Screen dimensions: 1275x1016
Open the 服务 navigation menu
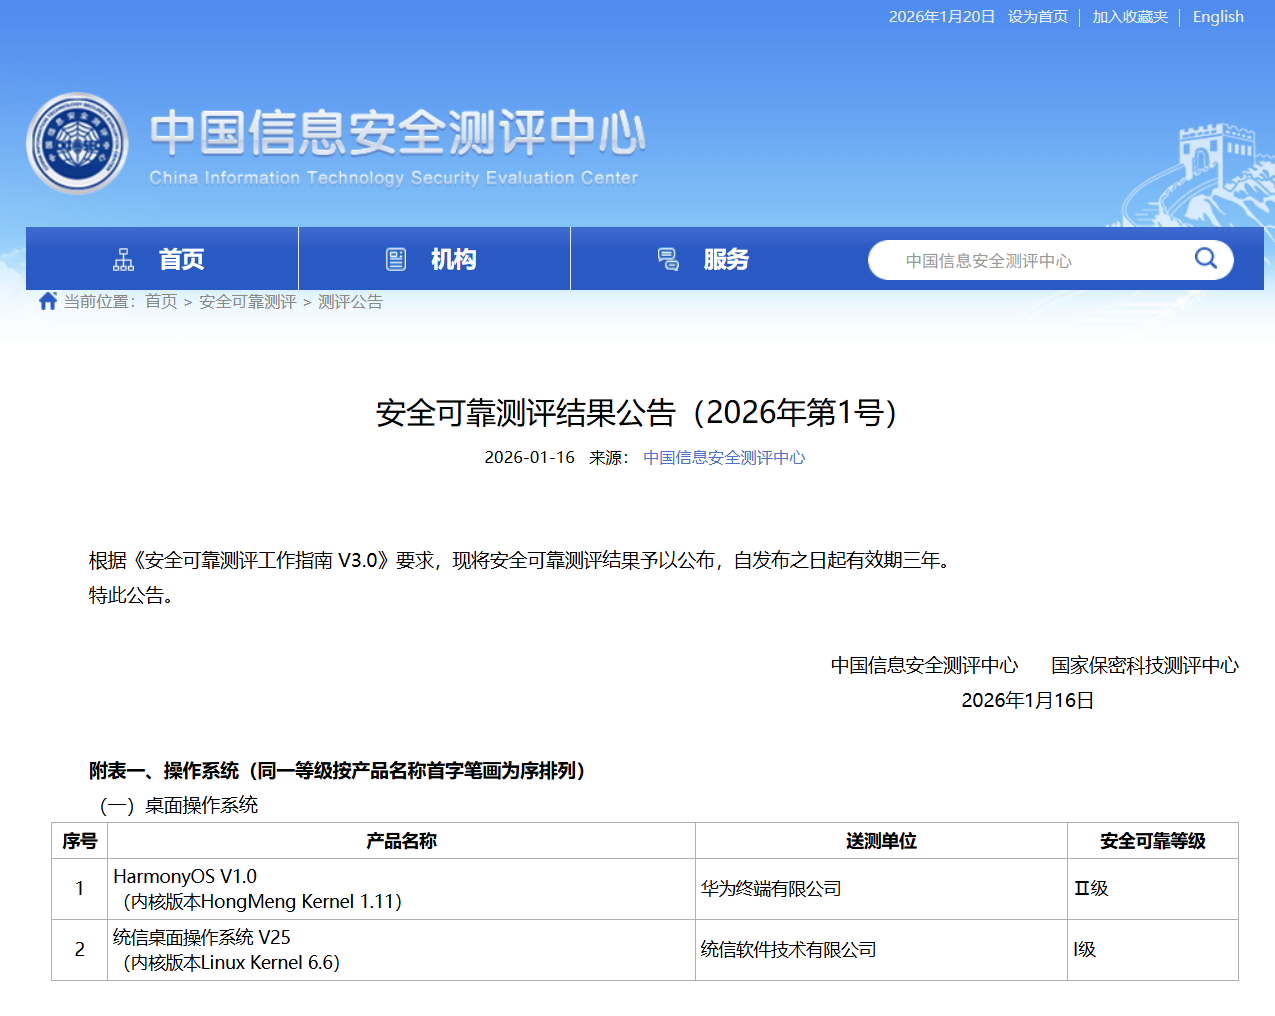[726, 260]
